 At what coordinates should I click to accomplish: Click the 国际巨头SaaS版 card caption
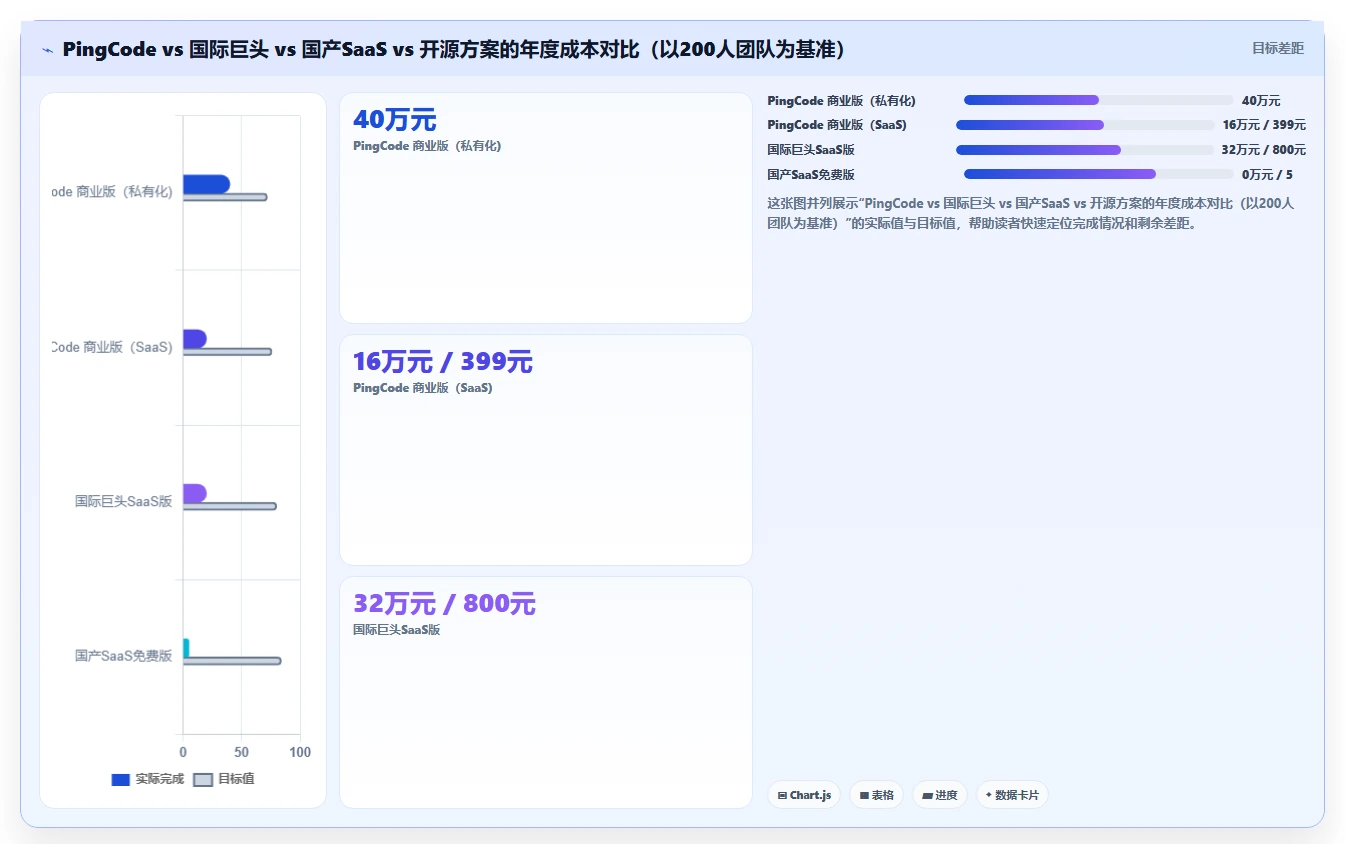(x=397, y=630)
